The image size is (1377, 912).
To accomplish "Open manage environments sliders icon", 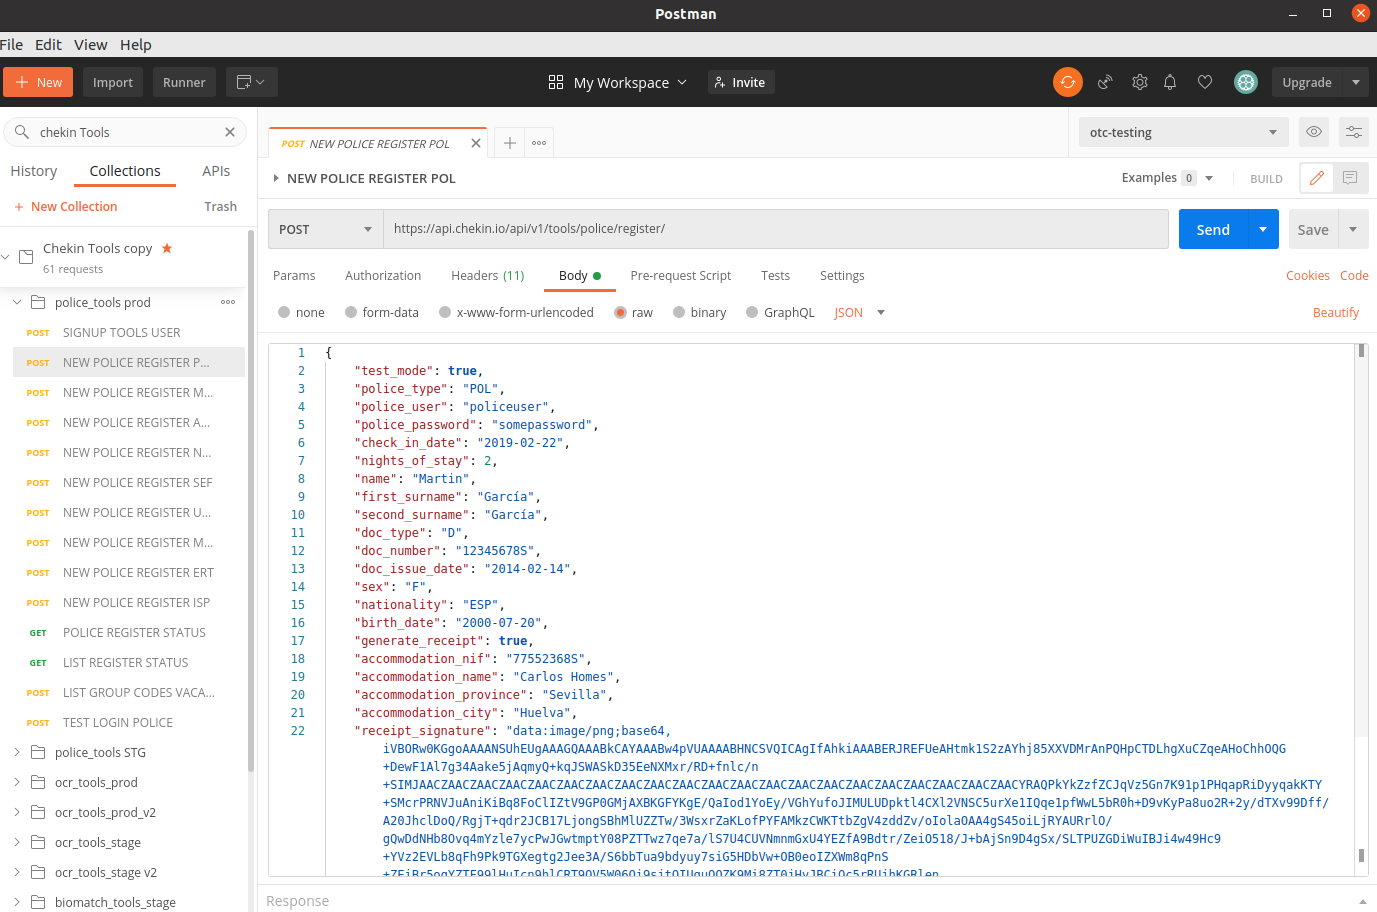I will point(1353,132).
